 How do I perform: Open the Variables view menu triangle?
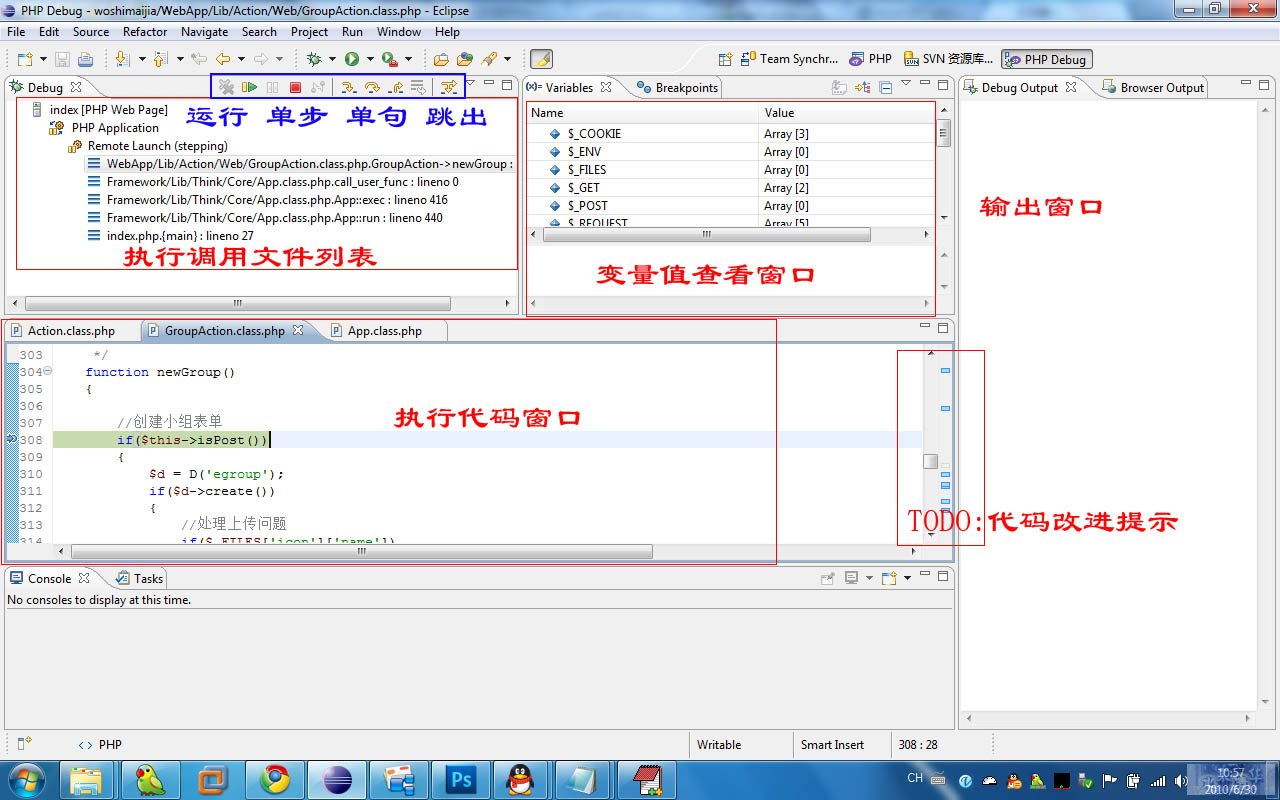(906, 84)
